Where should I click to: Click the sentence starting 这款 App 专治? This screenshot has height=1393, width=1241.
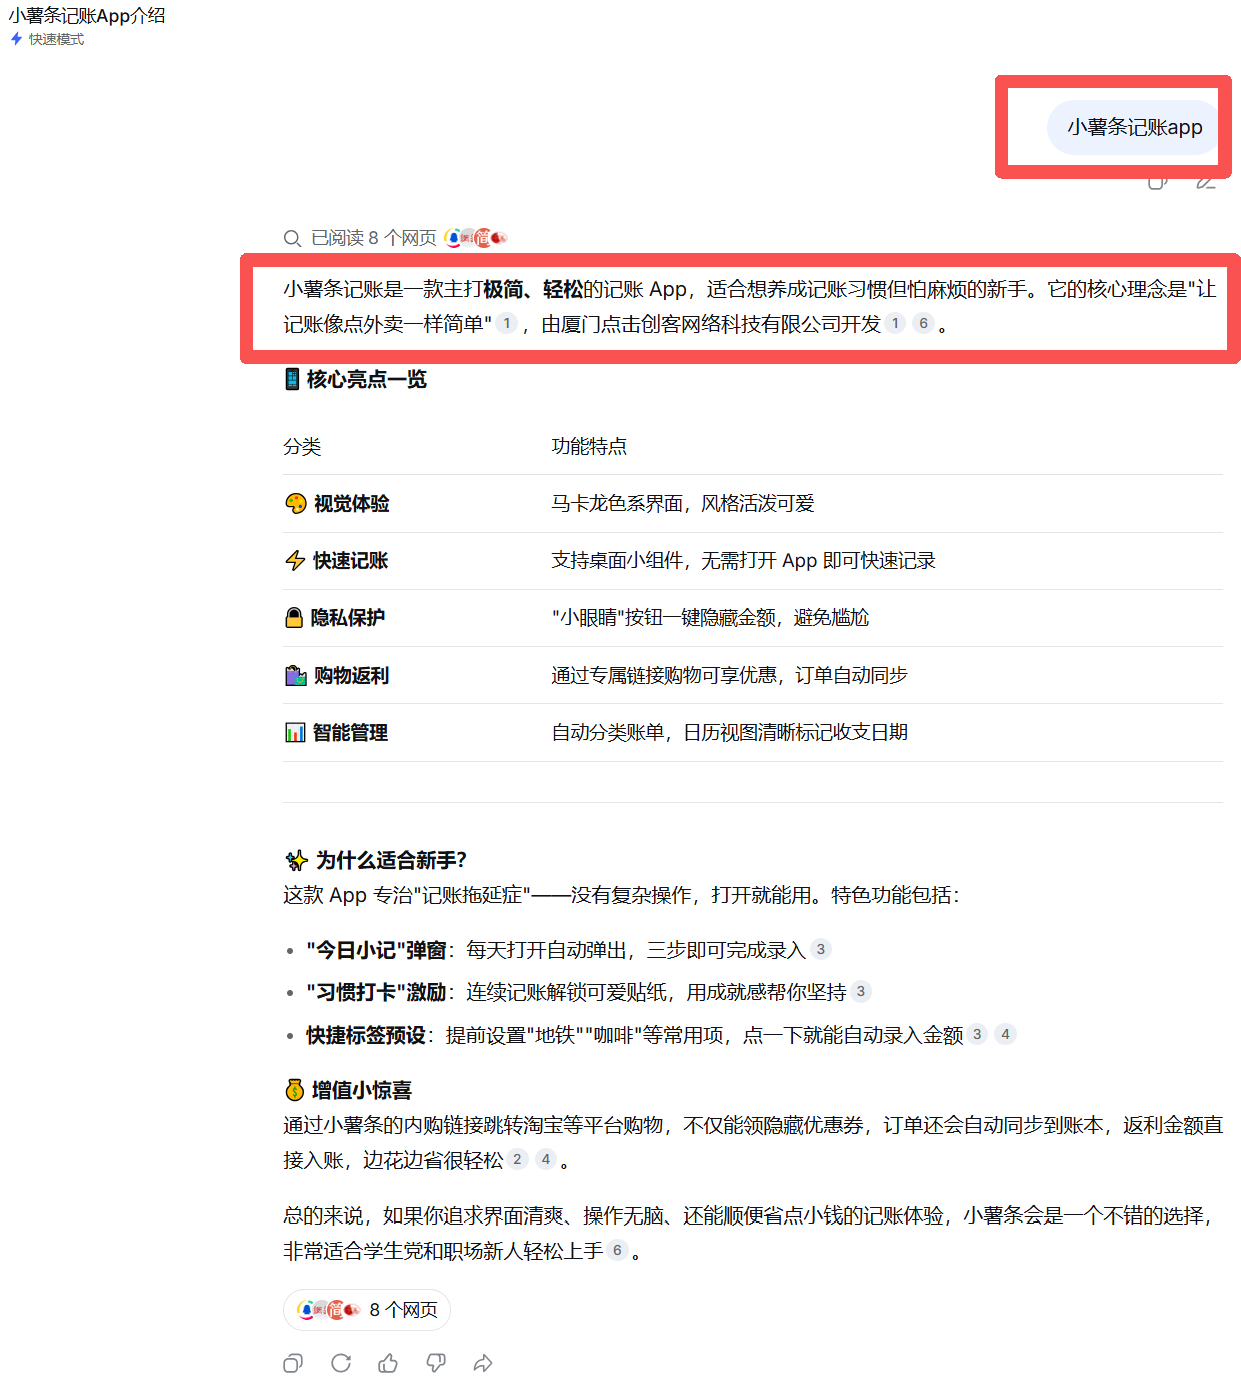pyautogui.click(x=621, y=895)
